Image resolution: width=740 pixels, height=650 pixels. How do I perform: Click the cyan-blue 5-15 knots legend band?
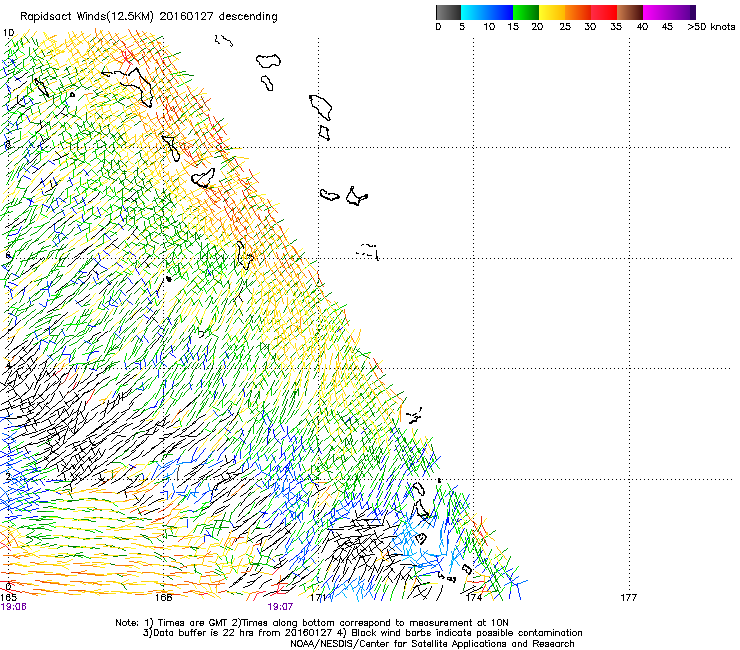[x=487, y=12]
